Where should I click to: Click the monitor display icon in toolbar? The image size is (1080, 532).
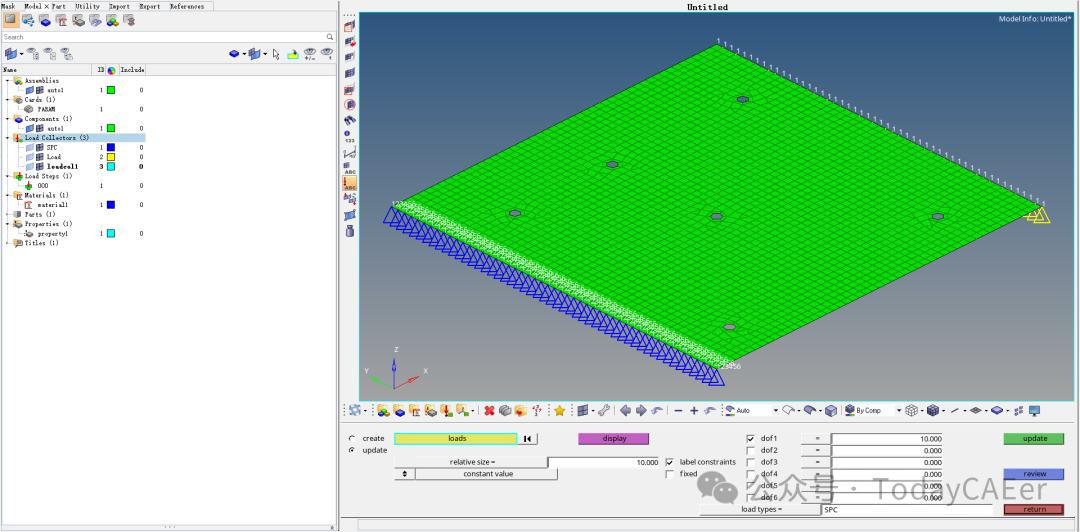pos(1034,411)
